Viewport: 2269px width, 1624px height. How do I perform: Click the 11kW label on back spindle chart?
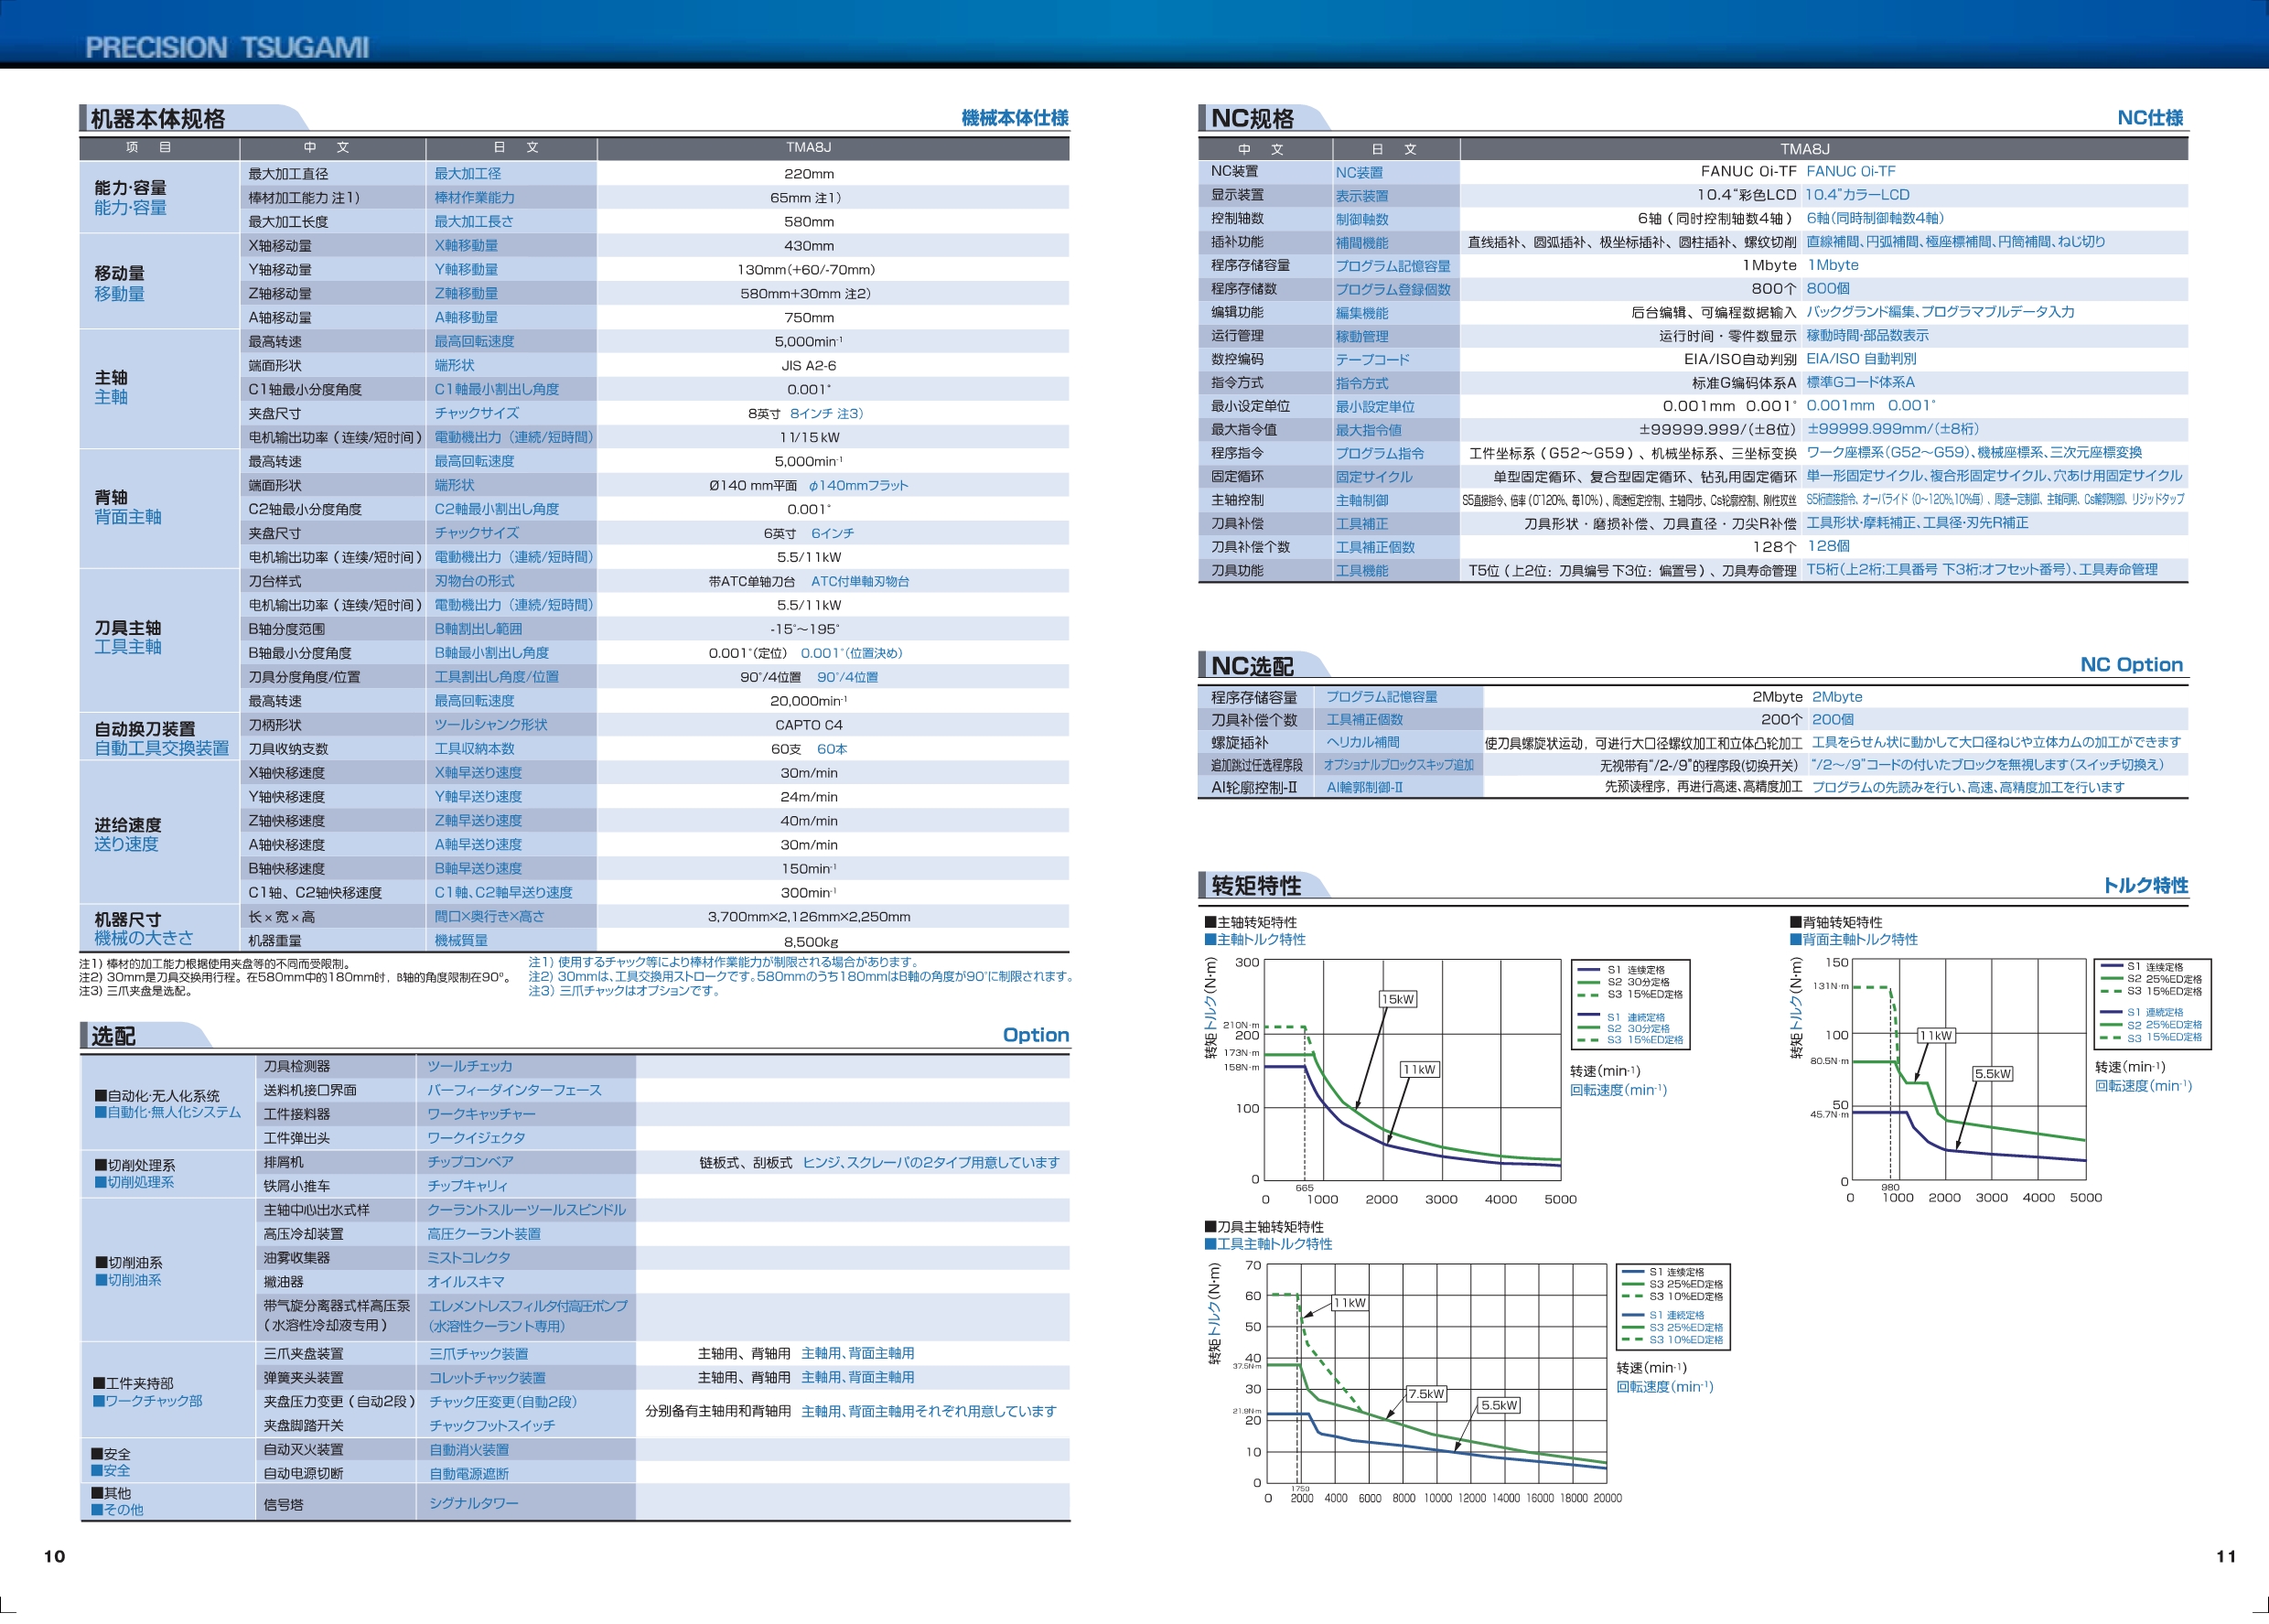coord(1935,1035)
